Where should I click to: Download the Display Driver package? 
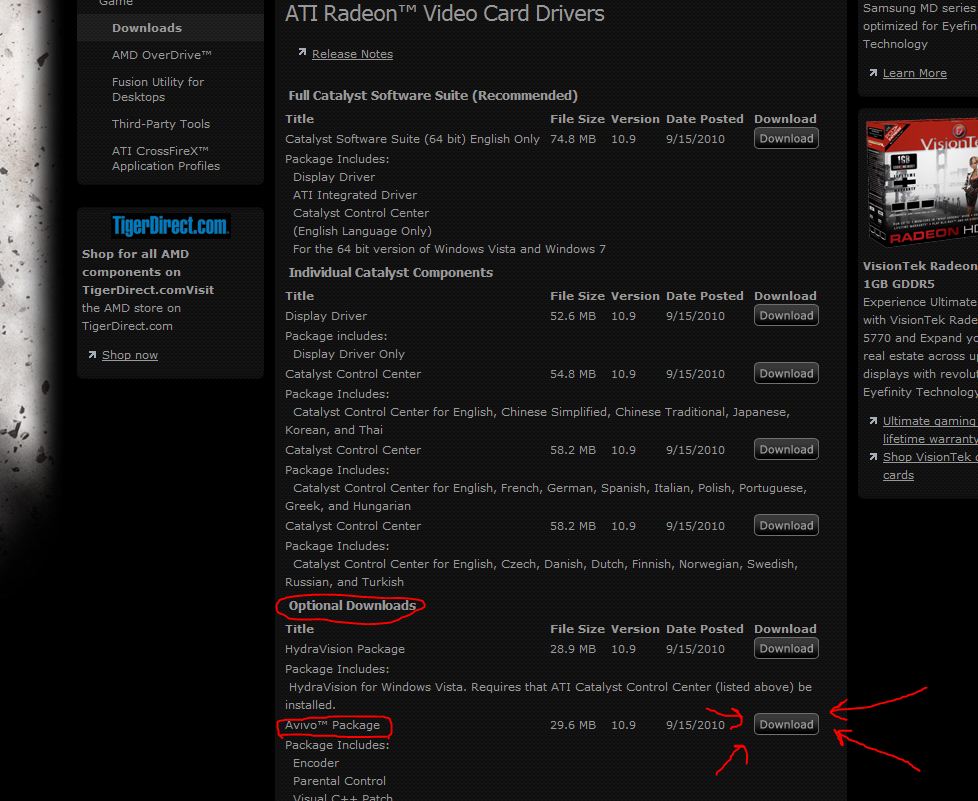[x=786, y=316]
